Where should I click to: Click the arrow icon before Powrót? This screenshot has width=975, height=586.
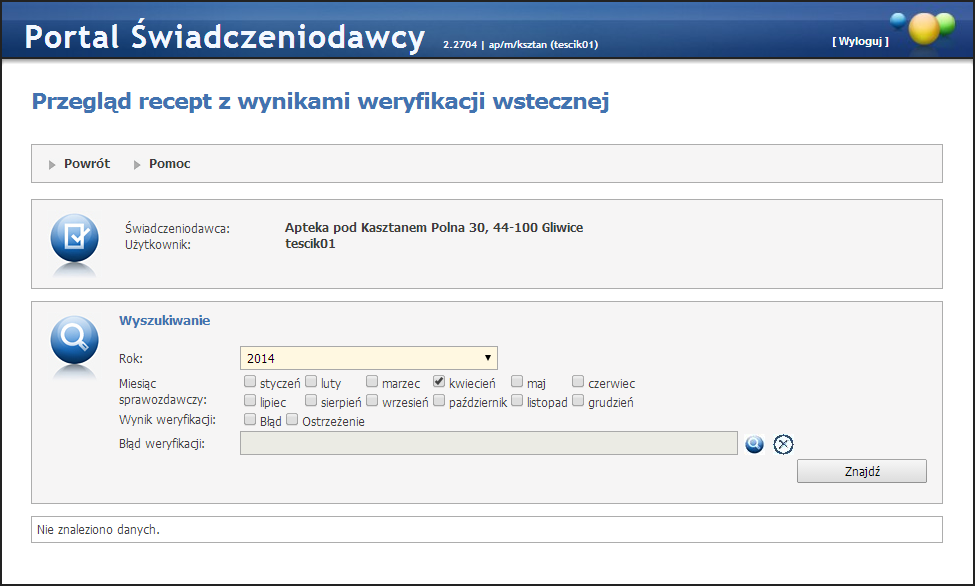[52, 165]
